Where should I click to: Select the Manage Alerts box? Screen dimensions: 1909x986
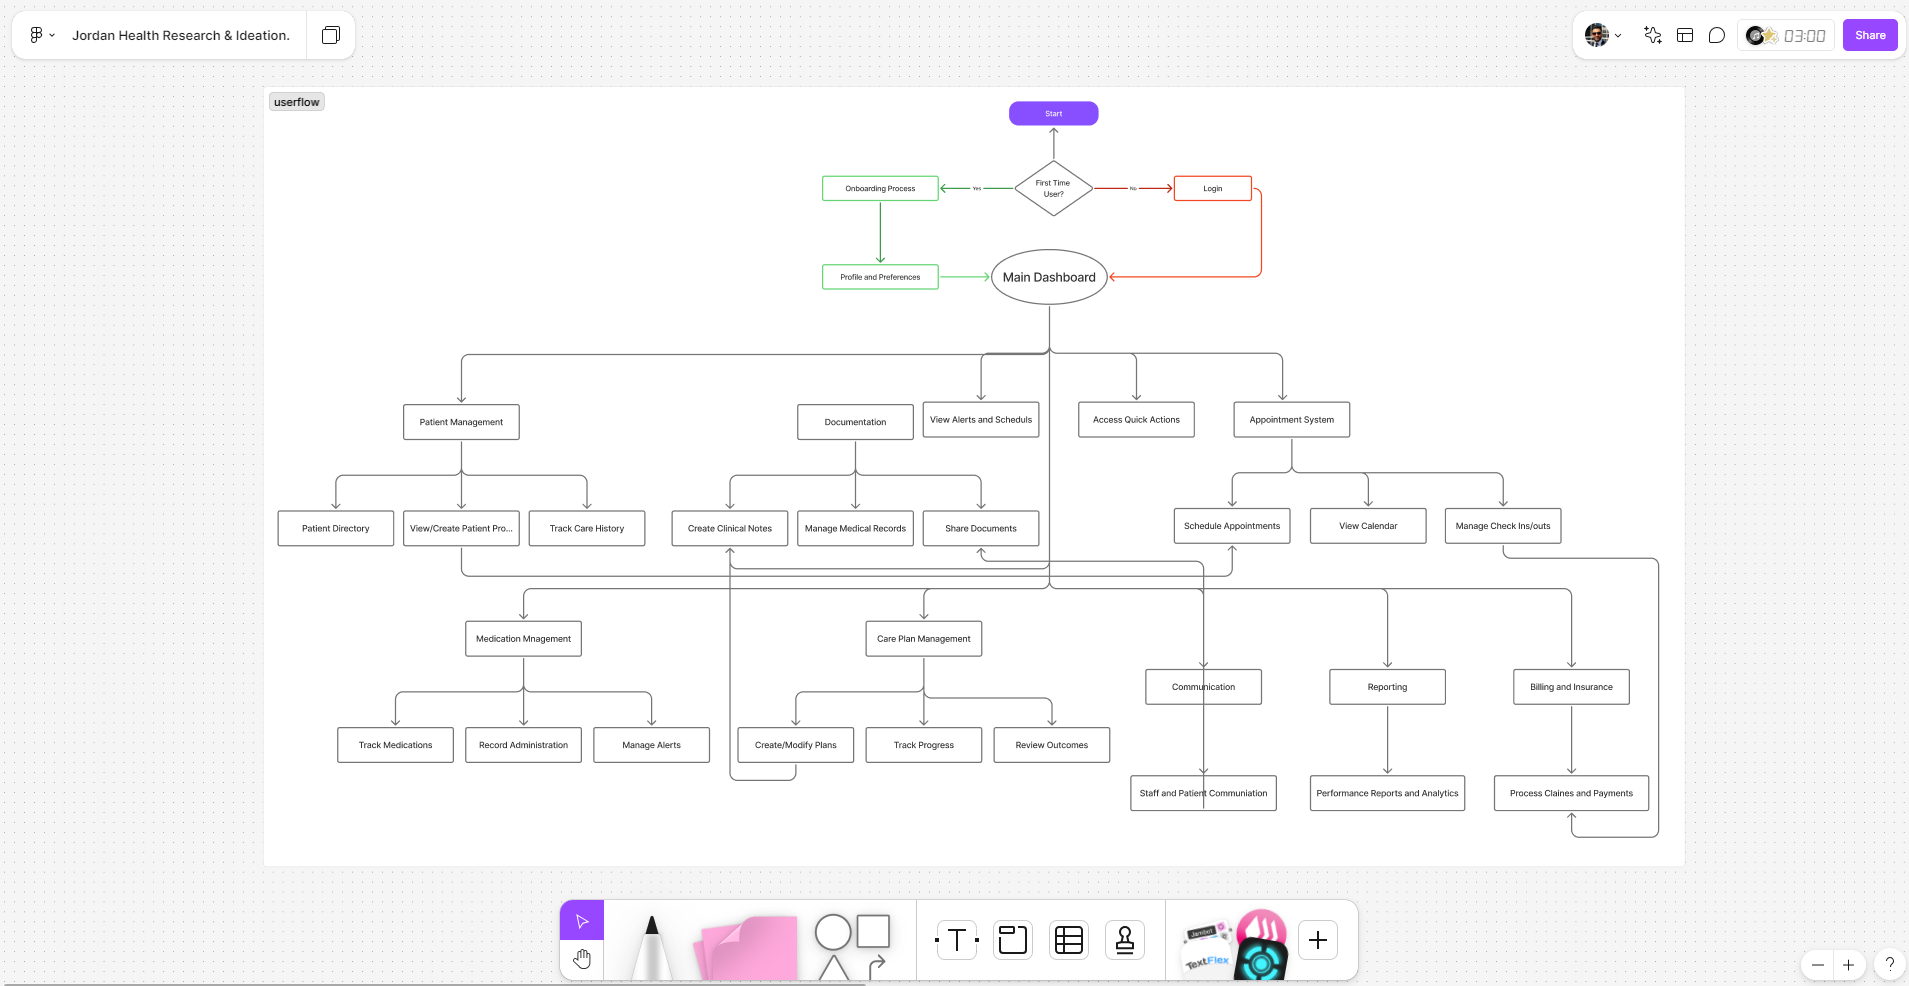651,745
